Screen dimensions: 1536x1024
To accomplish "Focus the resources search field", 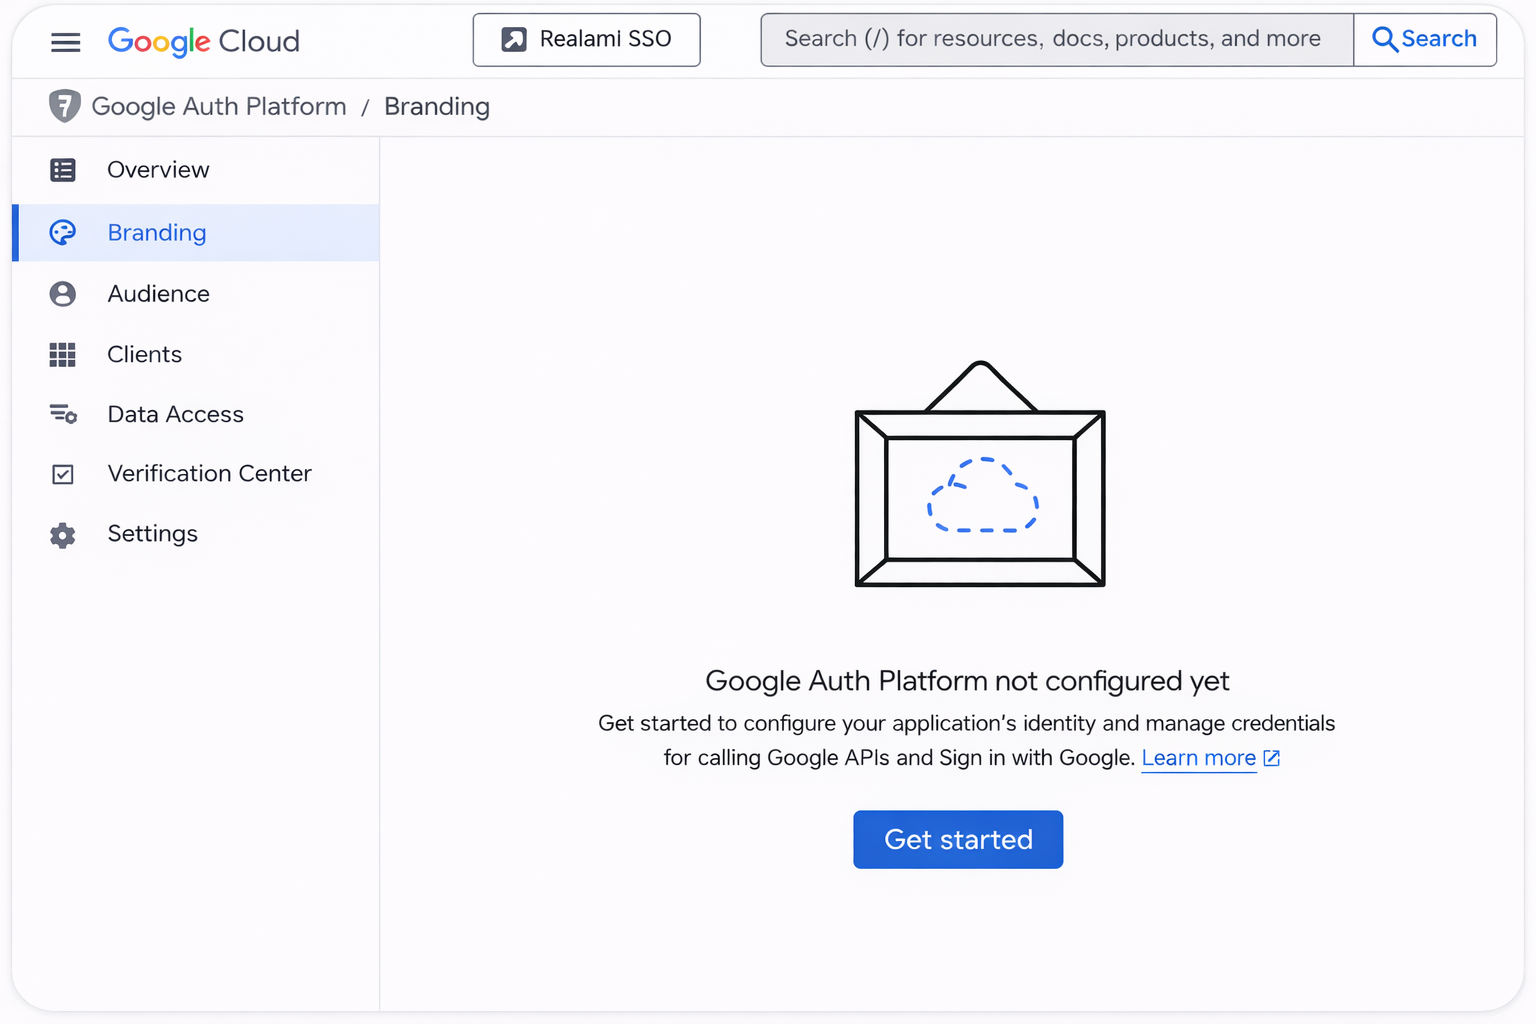I will click(x=1056, y=40).
